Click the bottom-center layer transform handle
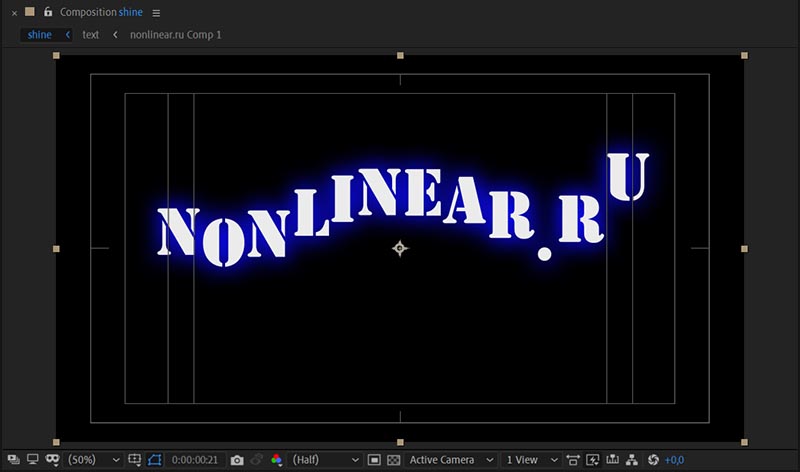The image size is (800, 472). [x=400, y=442]
